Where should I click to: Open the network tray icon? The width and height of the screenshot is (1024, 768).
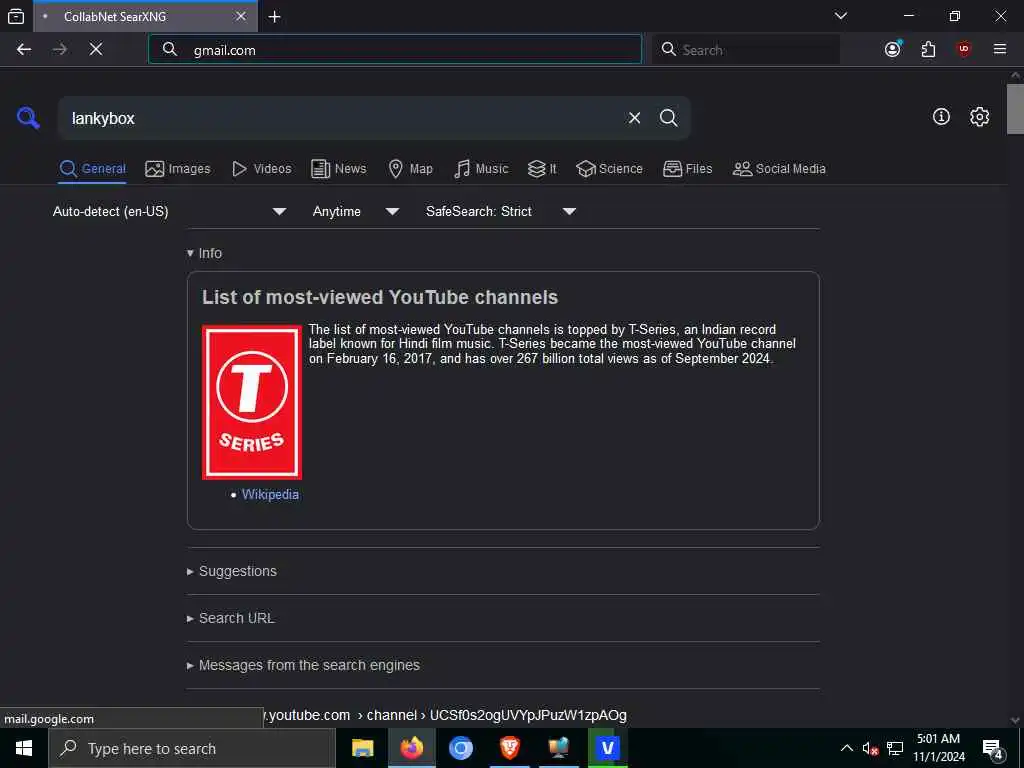(x=895, y=748)
